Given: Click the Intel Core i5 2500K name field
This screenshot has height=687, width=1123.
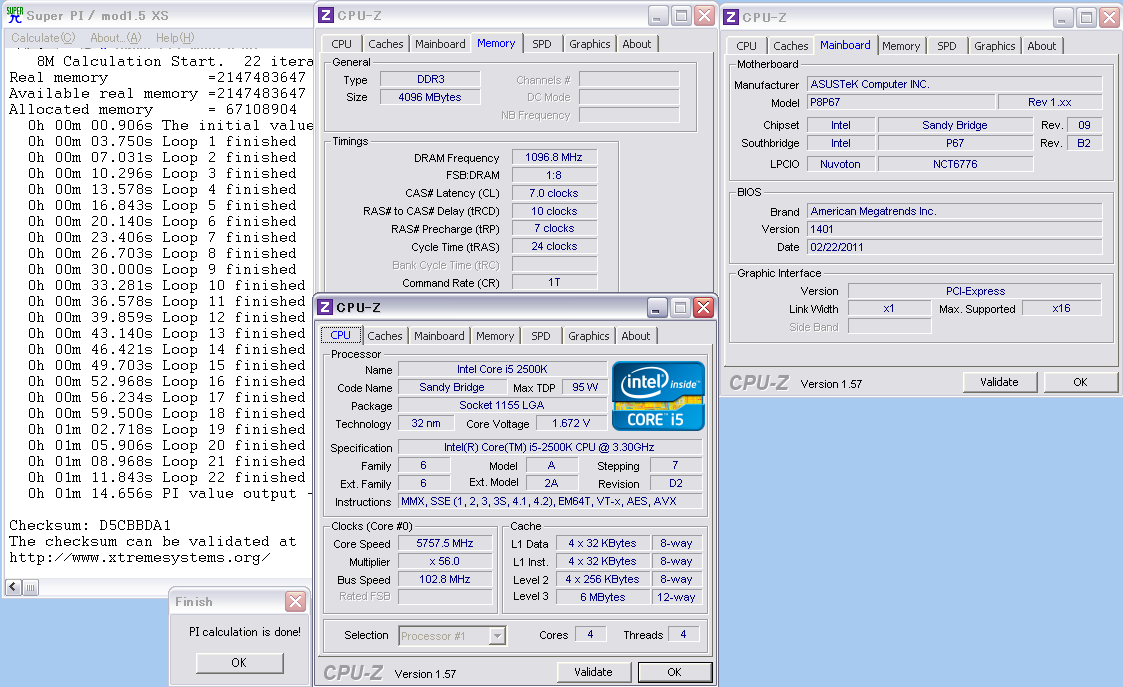Looking at the screenshot, I should [x=502, y=370].
